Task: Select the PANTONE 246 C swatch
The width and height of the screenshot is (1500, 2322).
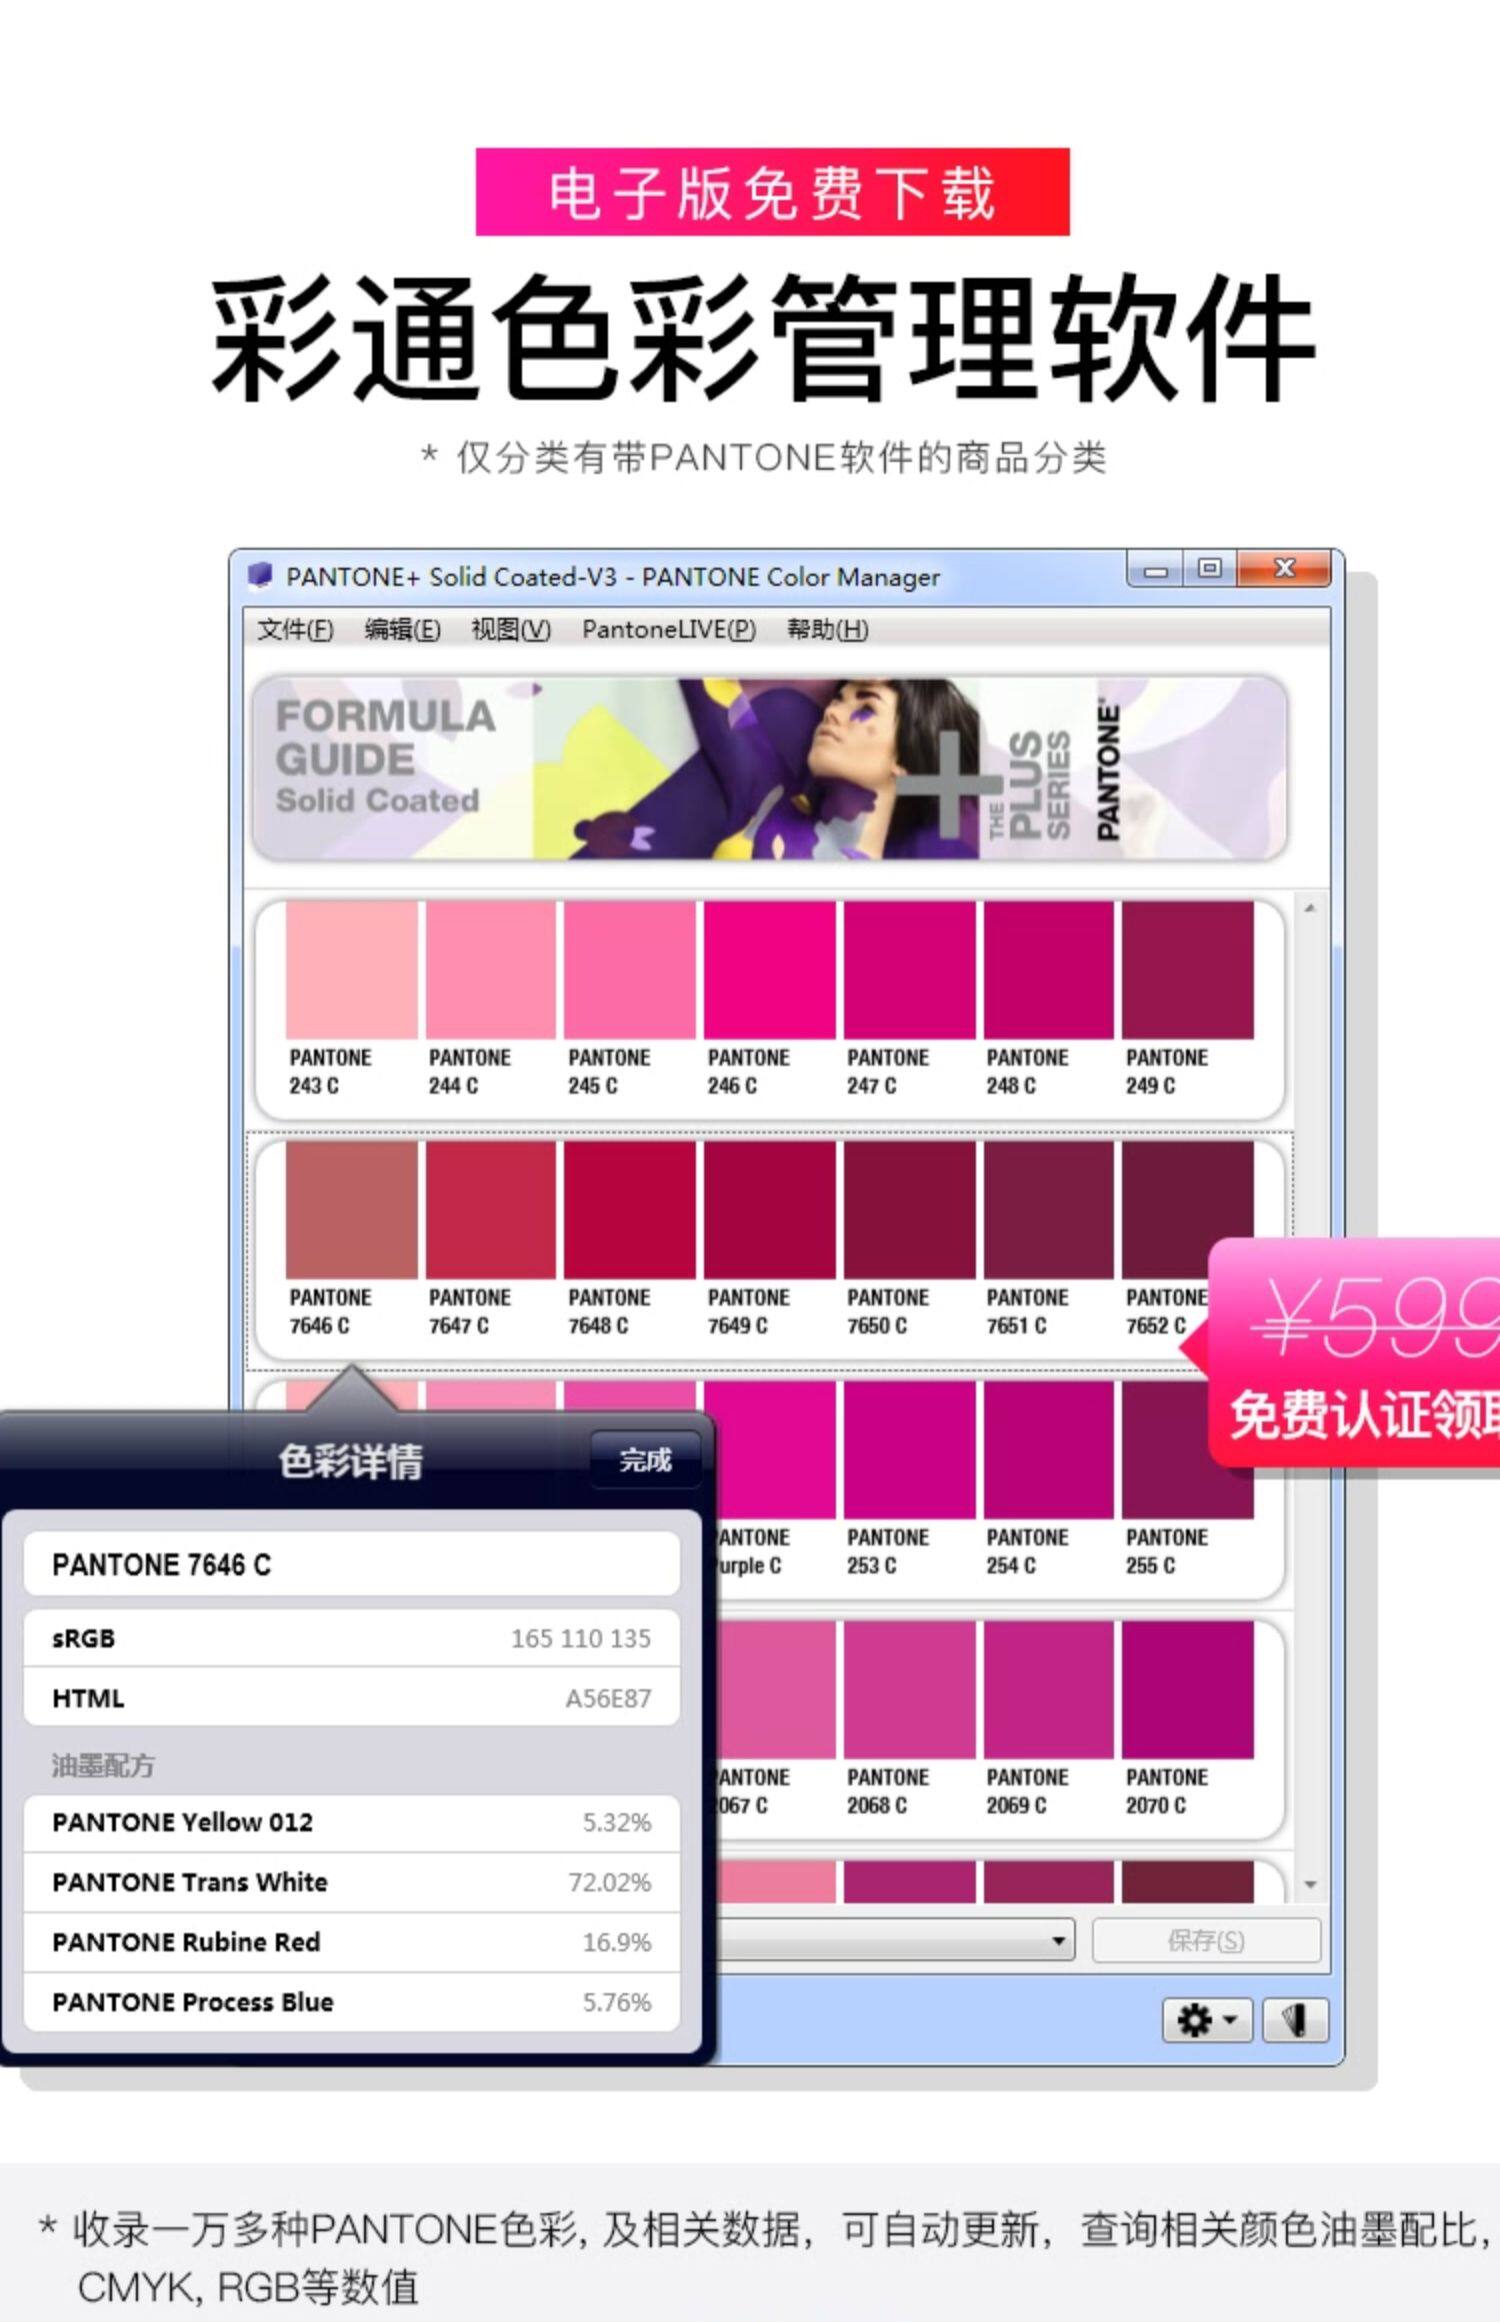Action: tap(769, 970)
